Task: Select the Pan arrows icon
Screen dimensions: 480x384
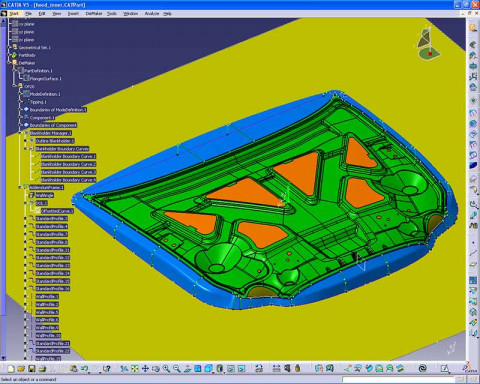Action: tap(145, 368)
